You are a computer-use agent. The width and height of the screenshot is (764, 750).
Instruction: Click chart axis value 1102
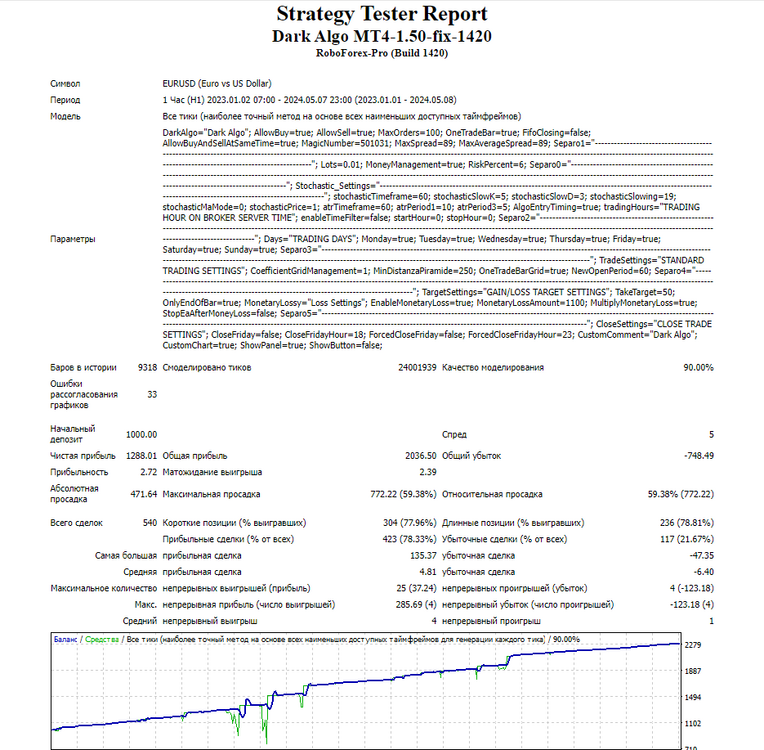coord(693,724)
